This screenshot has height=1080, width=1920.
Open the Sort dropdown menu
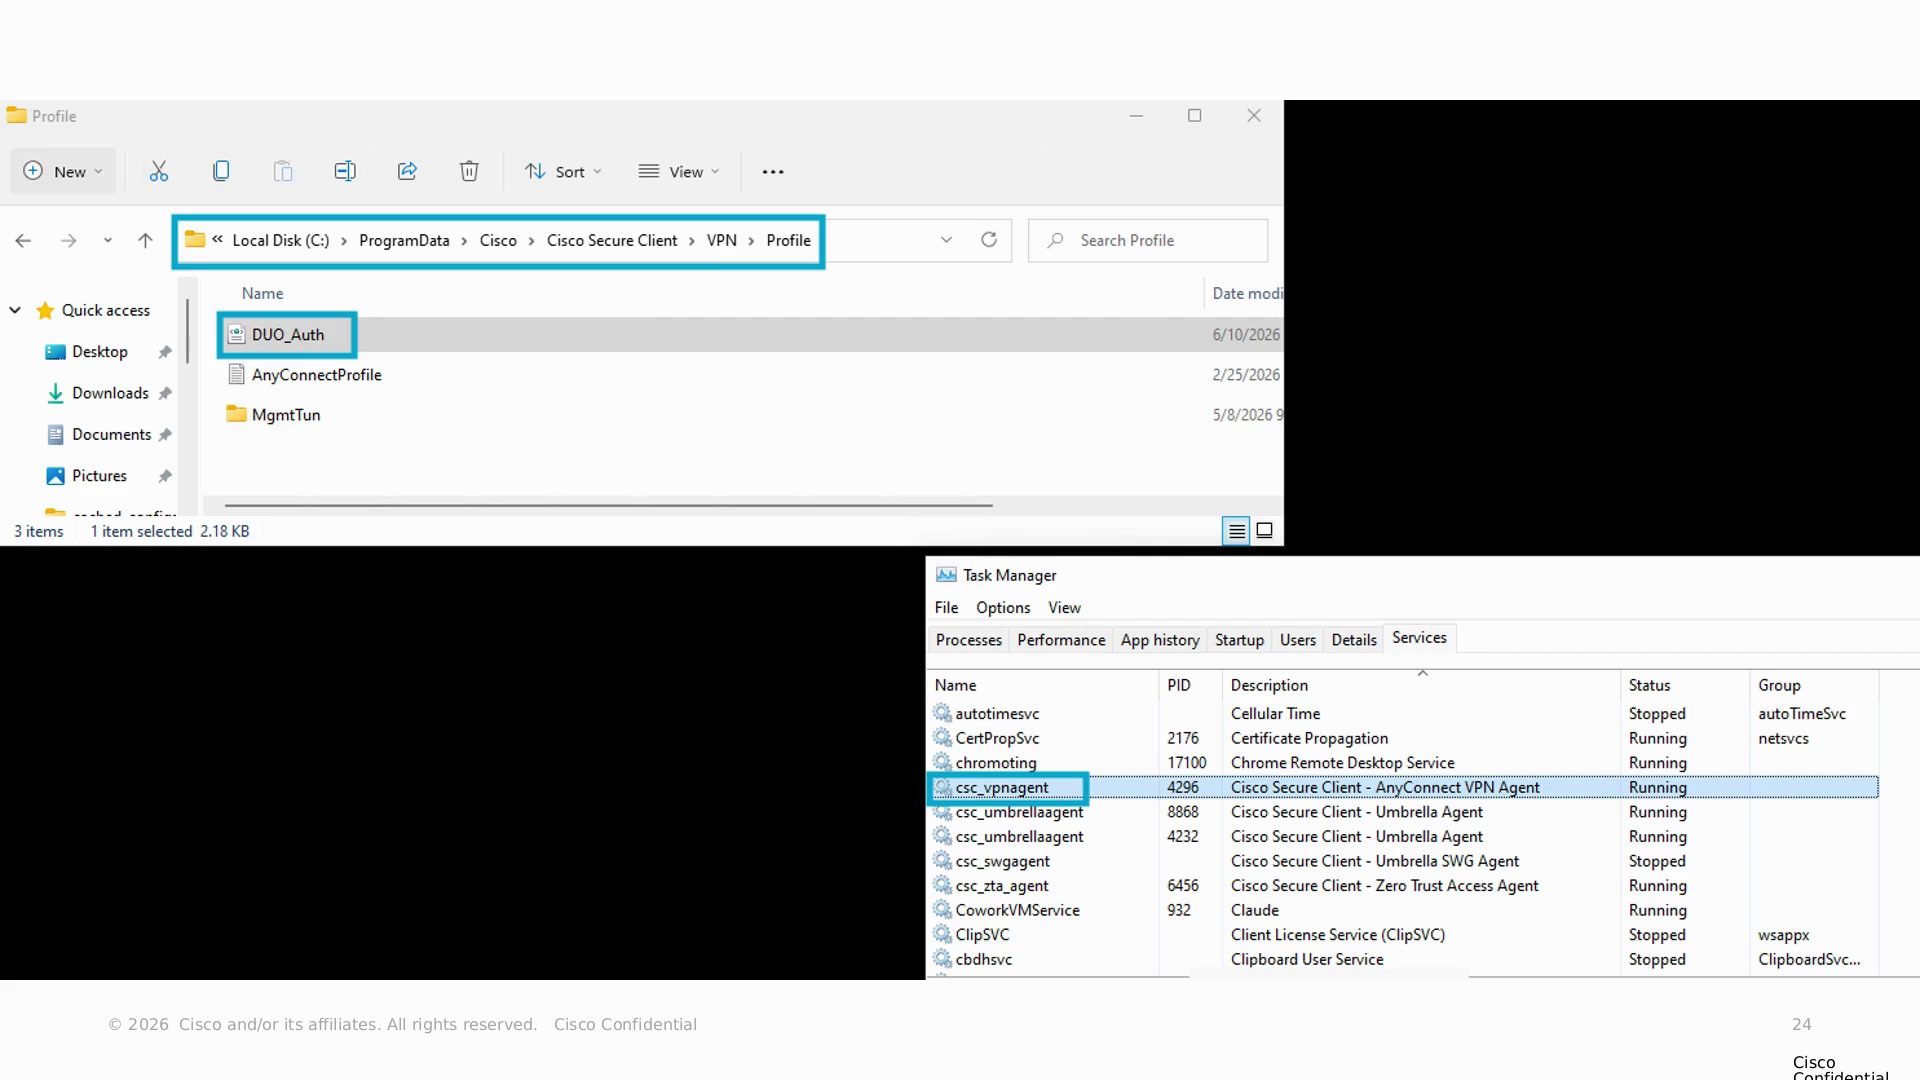(x=563, y=171)
